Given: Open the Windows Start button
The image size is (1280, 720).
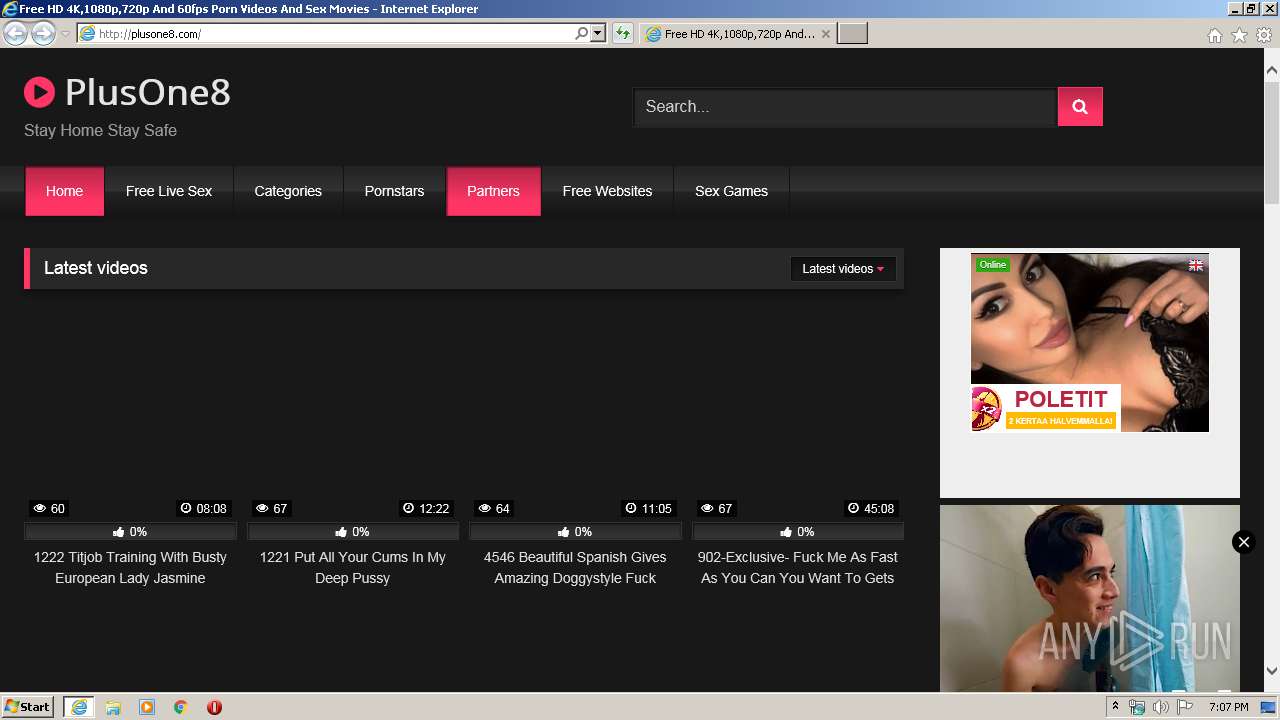Looking at the screenshot, I should 27,707.
